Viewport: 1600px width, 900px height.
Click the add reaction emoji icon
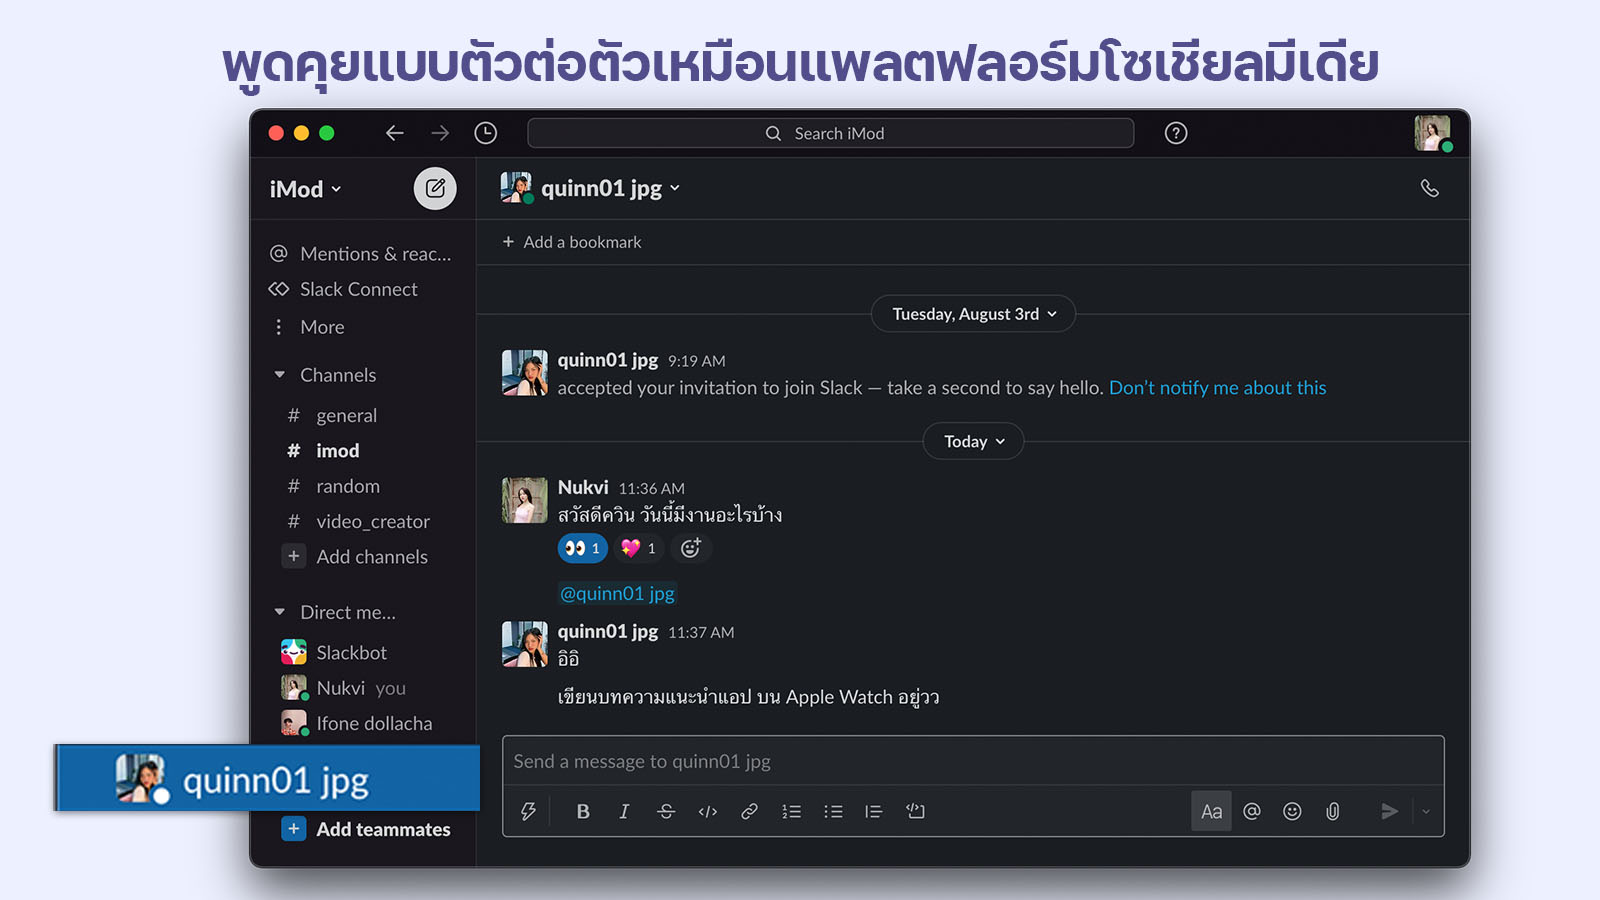pos(690,548)
